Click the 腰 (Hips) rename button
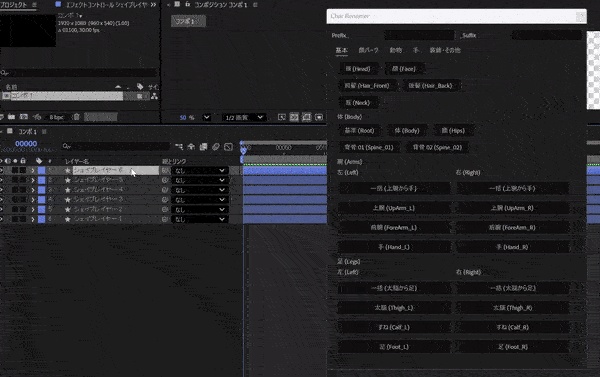The width and height of the screenshot is (600, 377). tap(453, 131)
